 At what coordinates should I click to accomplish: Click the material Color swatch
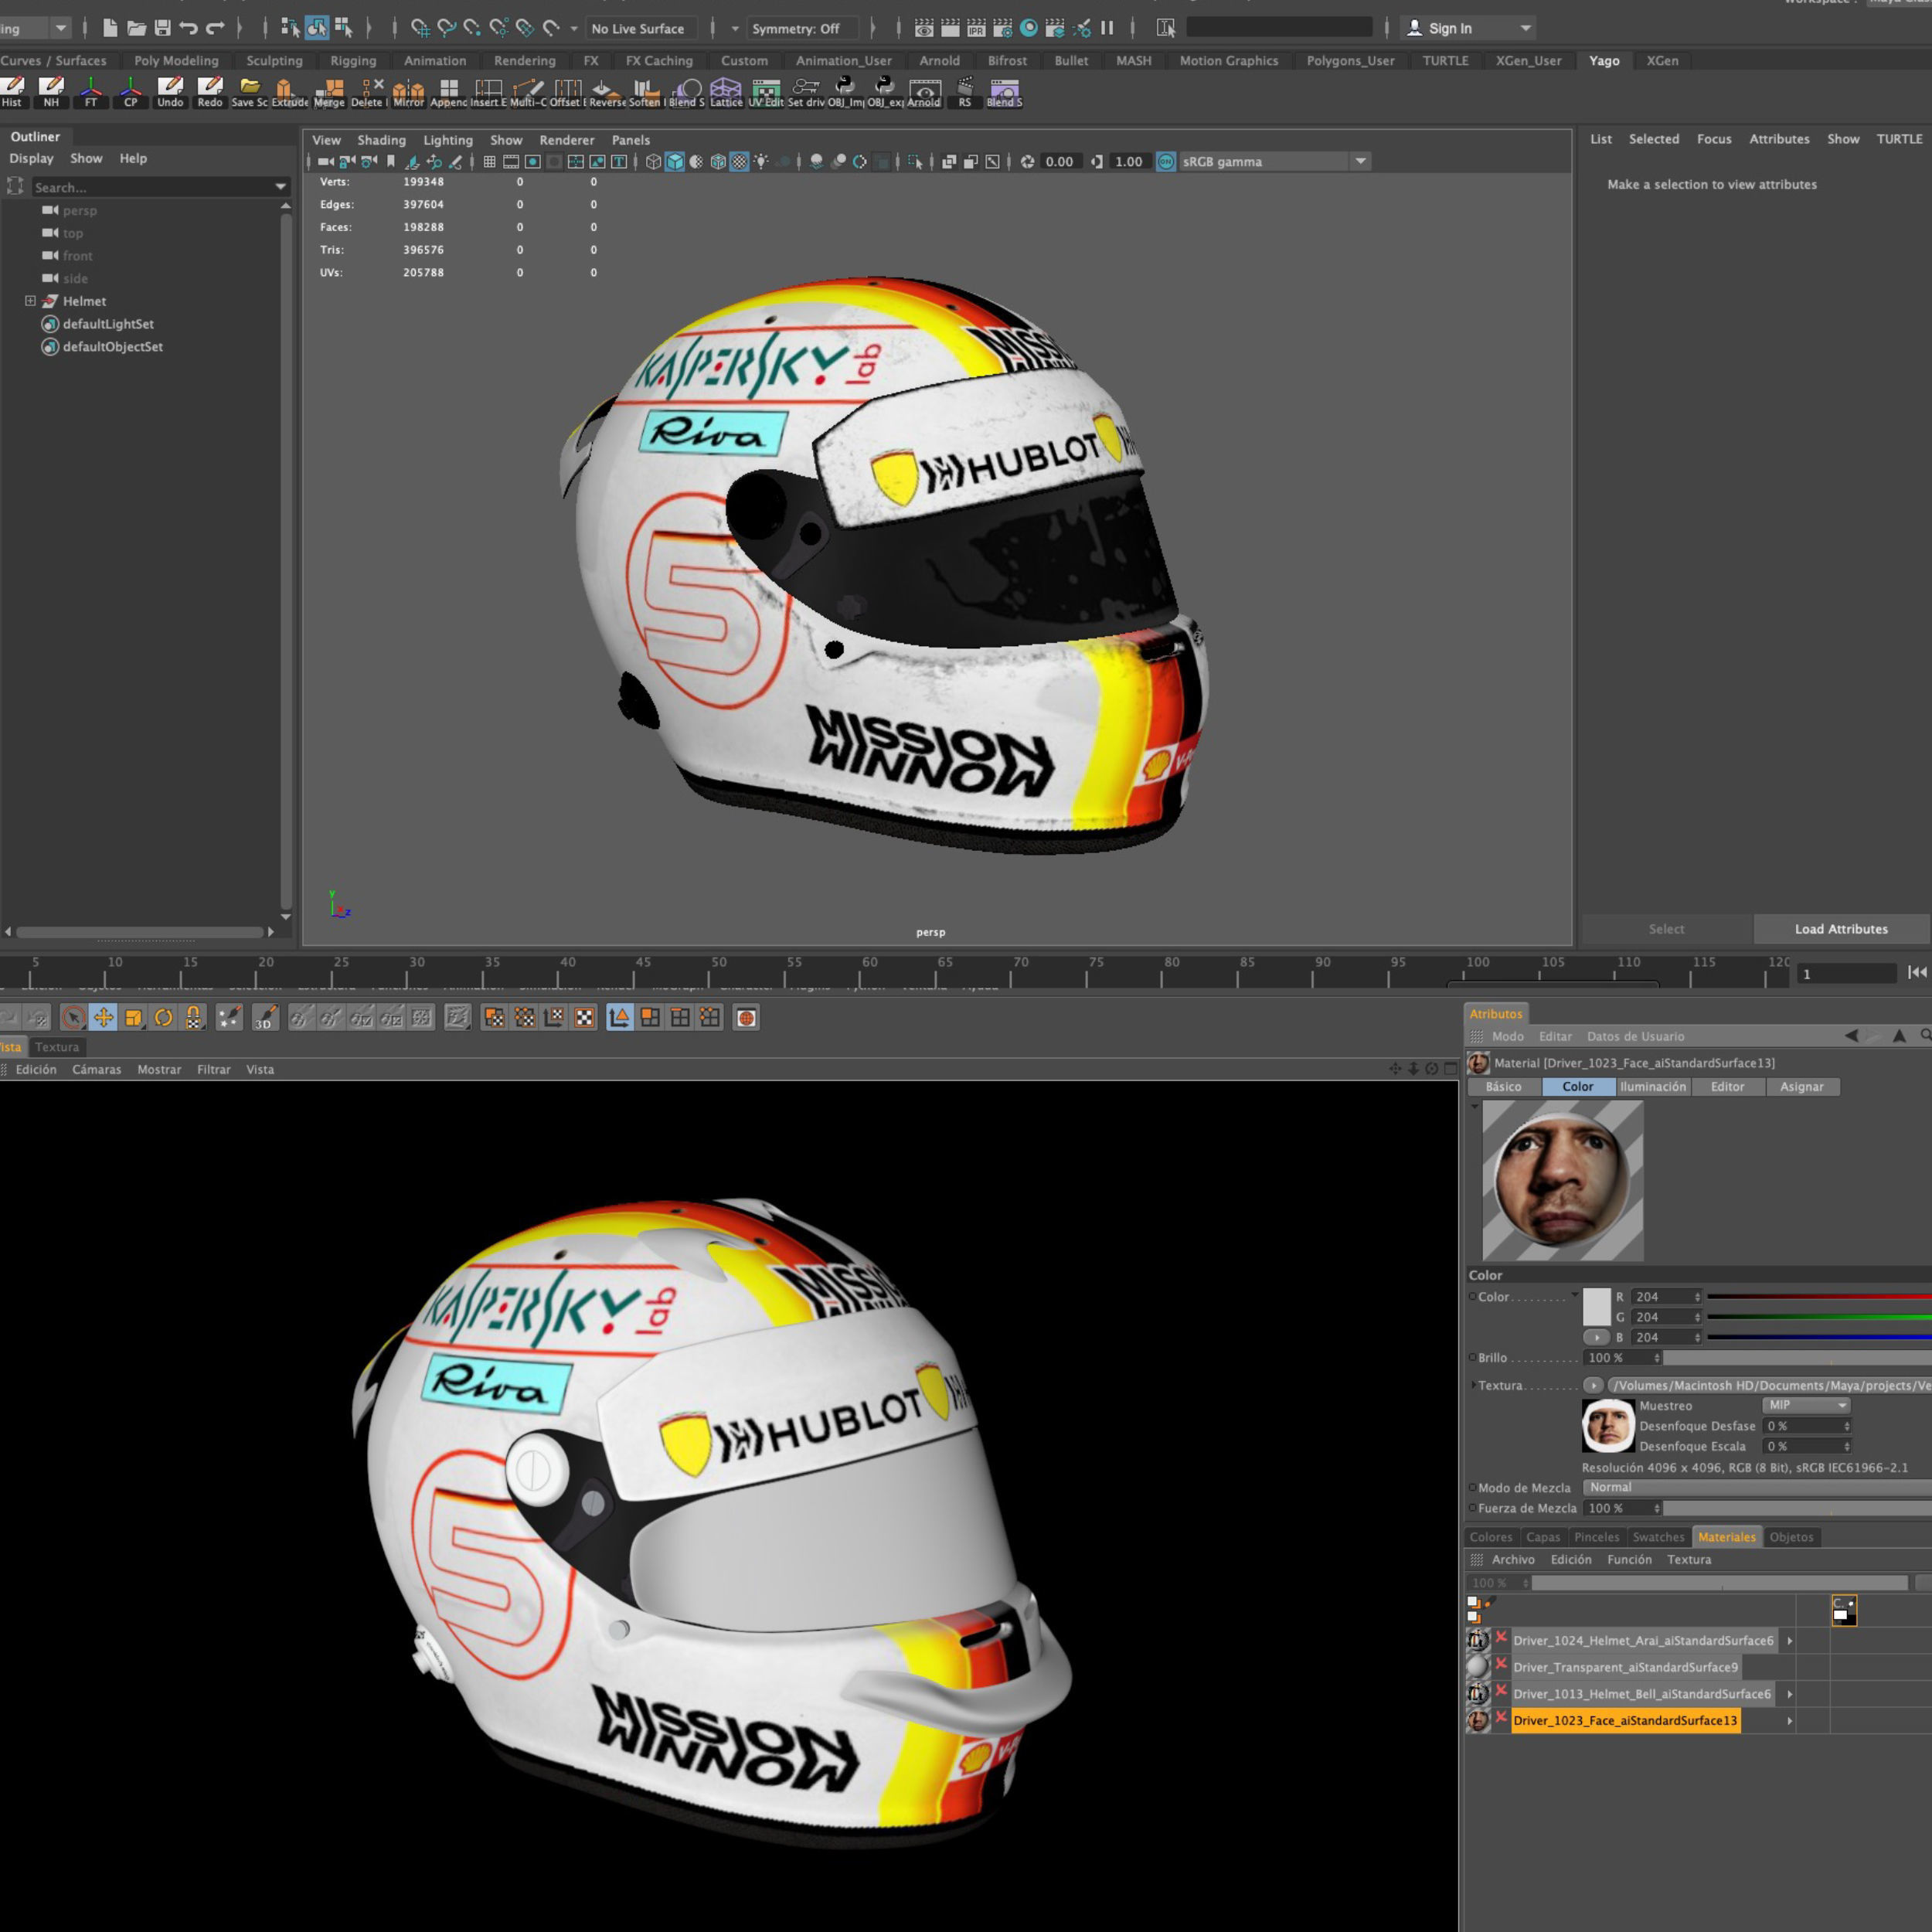coord(1596,1307)
